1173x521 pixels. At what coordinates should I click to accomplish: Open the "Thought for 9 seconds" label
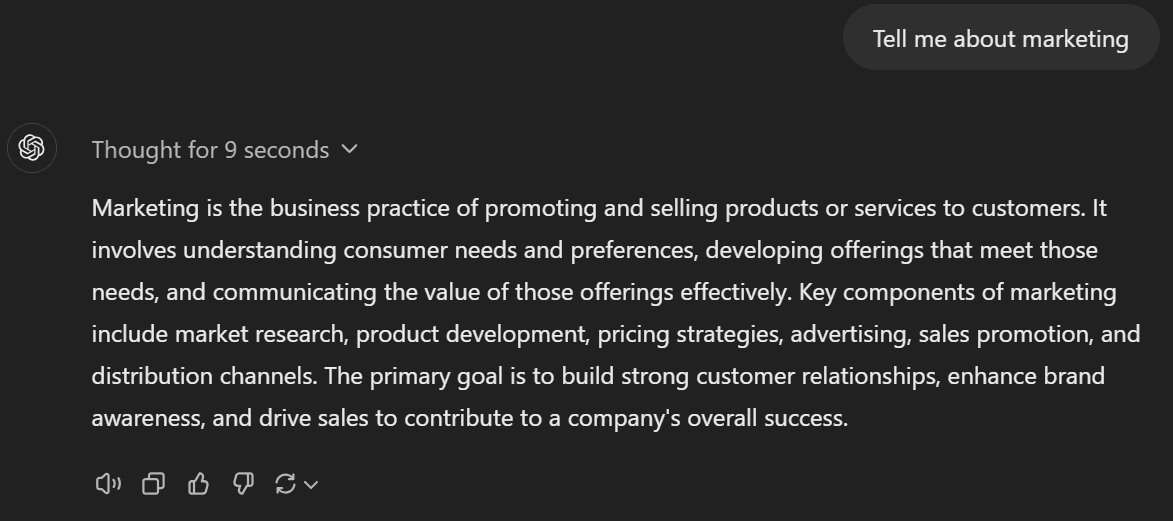click(x=210, y=150)
